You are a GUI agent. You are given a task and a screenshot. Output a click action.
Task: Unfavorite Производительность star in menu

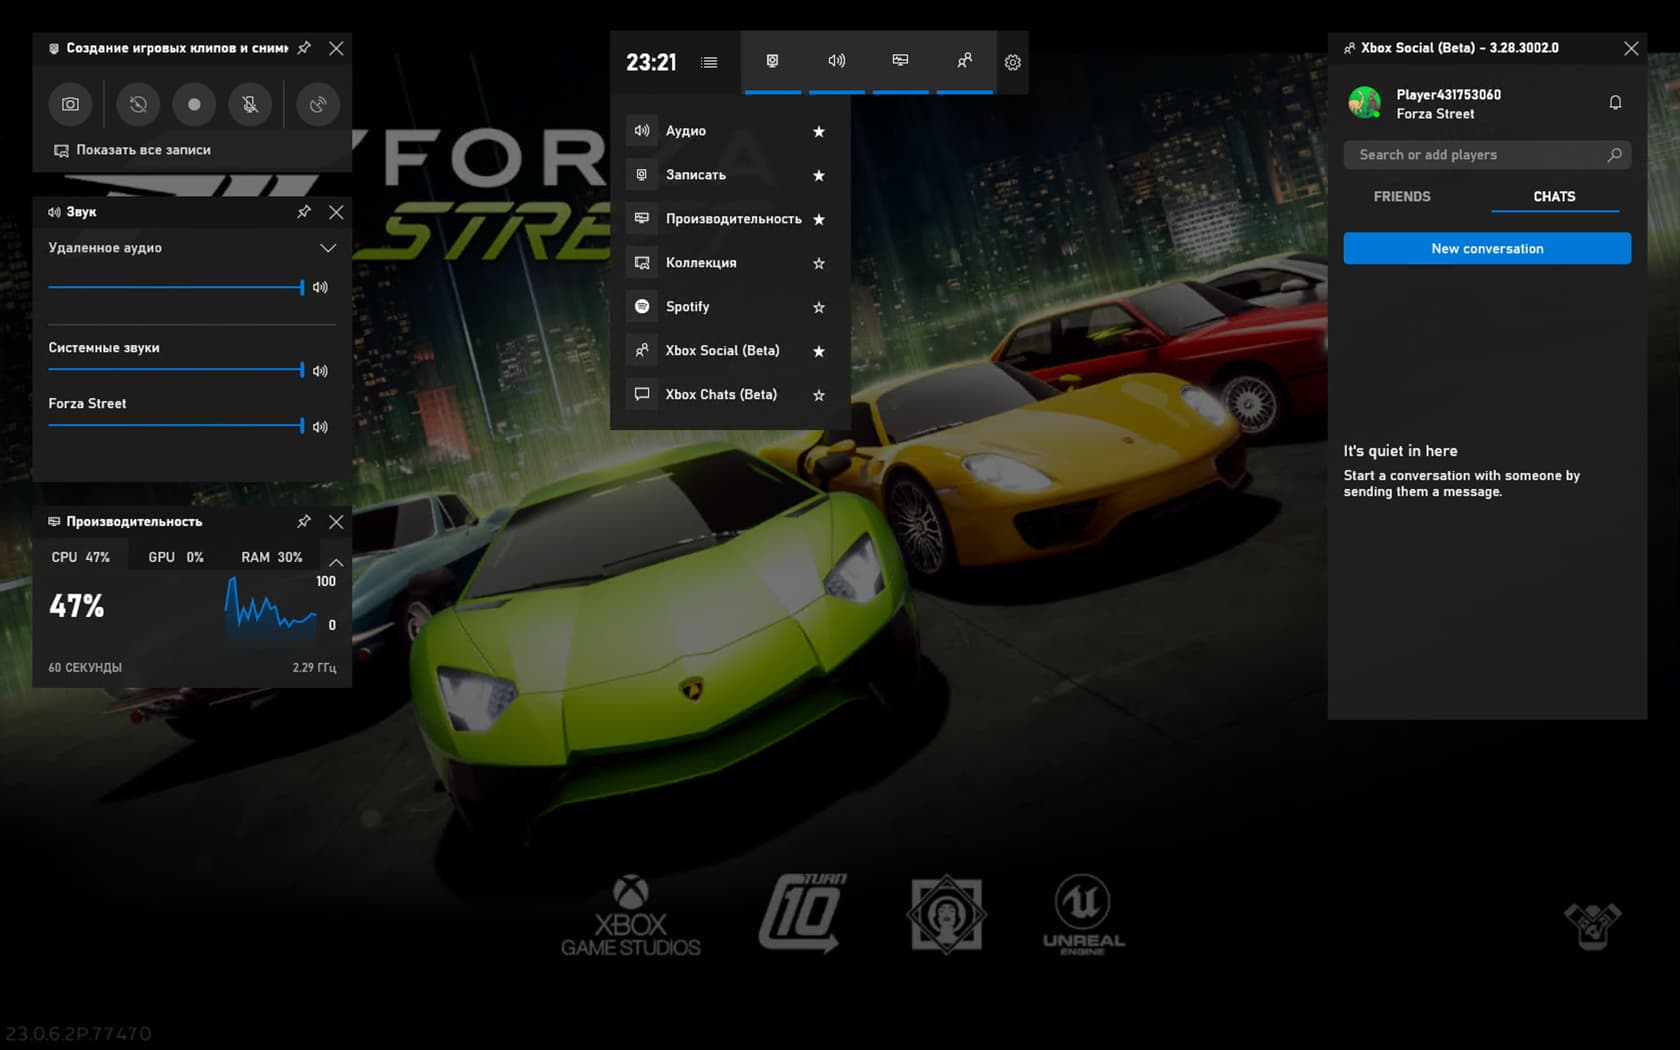tap(819, 219)
